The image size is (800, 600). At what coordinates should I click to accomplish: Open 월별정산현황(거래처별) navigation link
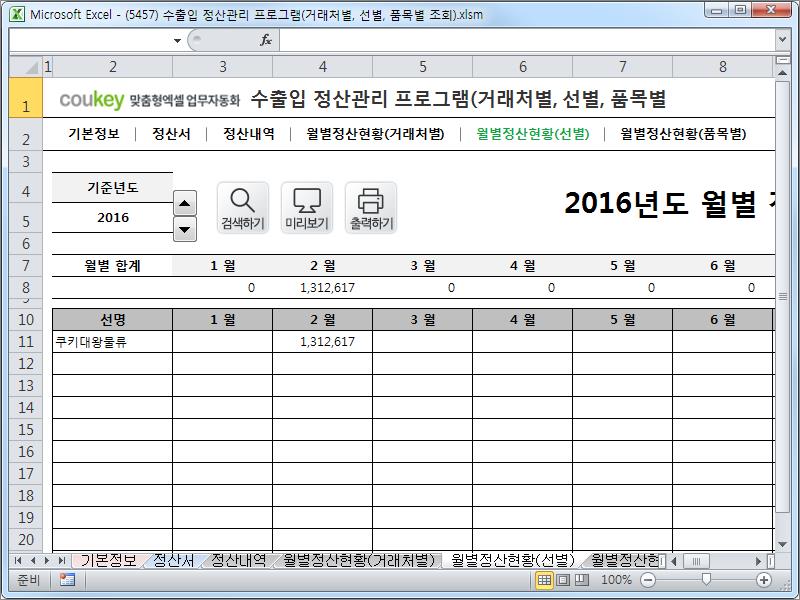coord(375,134)
